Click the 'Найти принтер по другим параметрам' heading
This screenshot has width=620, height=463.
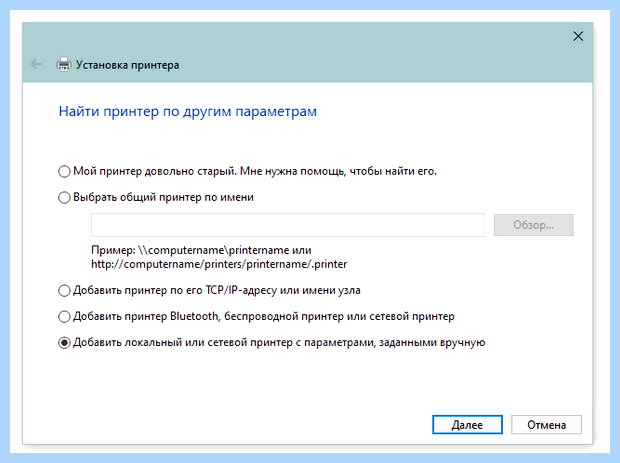pyautogui.click(x=188, y=112)
